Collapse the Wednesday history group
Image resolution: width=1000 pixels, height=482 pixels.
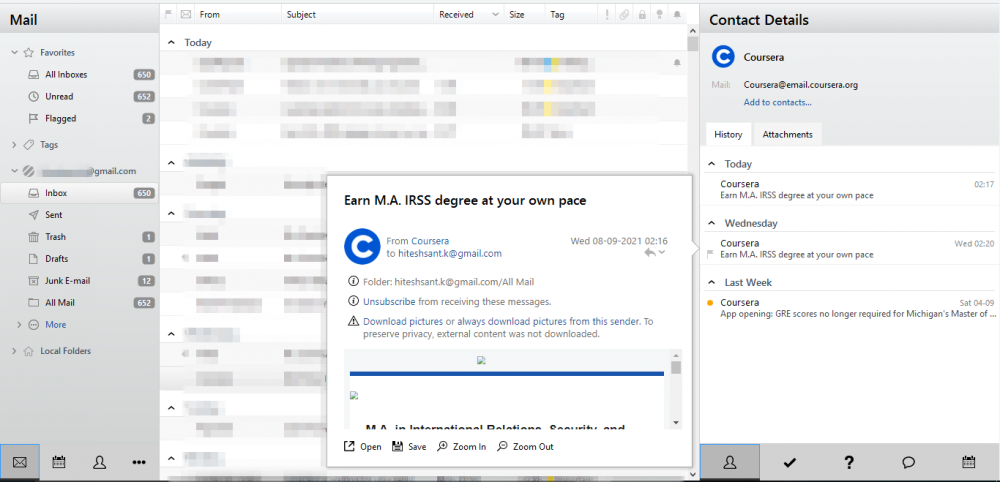(711, 223)
